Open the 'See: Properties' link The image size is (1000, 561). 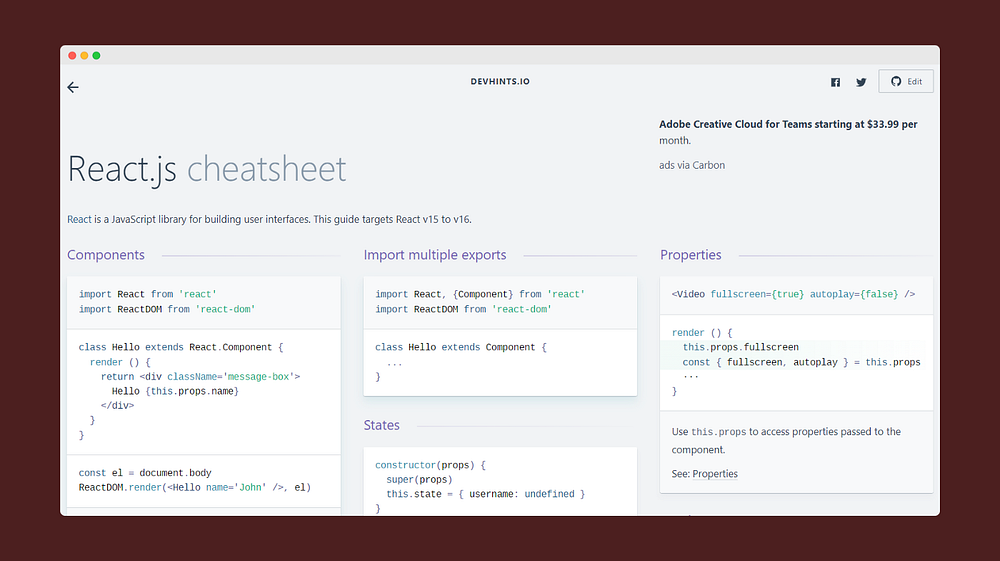(714, 474)
